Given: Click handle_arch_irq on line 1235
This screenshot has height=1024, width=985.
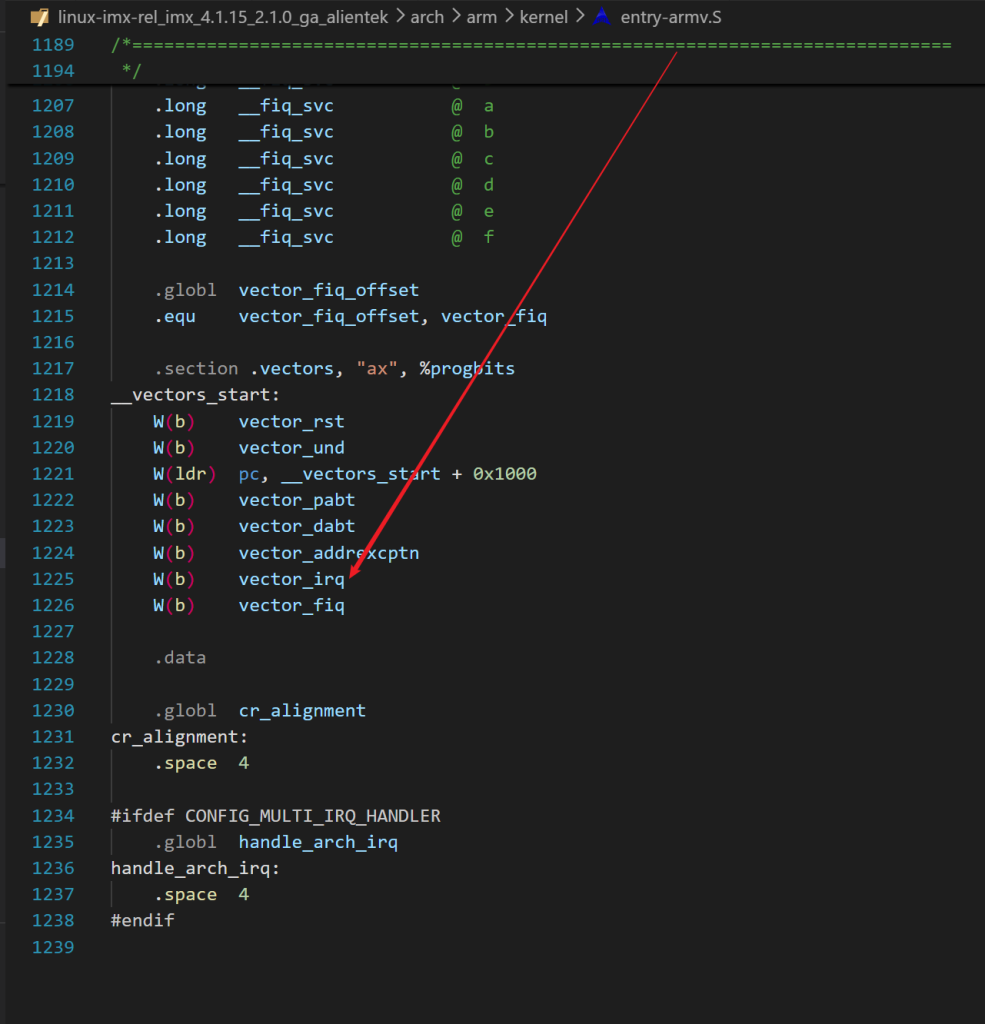Looking at the screenshot, I should 318,842.
